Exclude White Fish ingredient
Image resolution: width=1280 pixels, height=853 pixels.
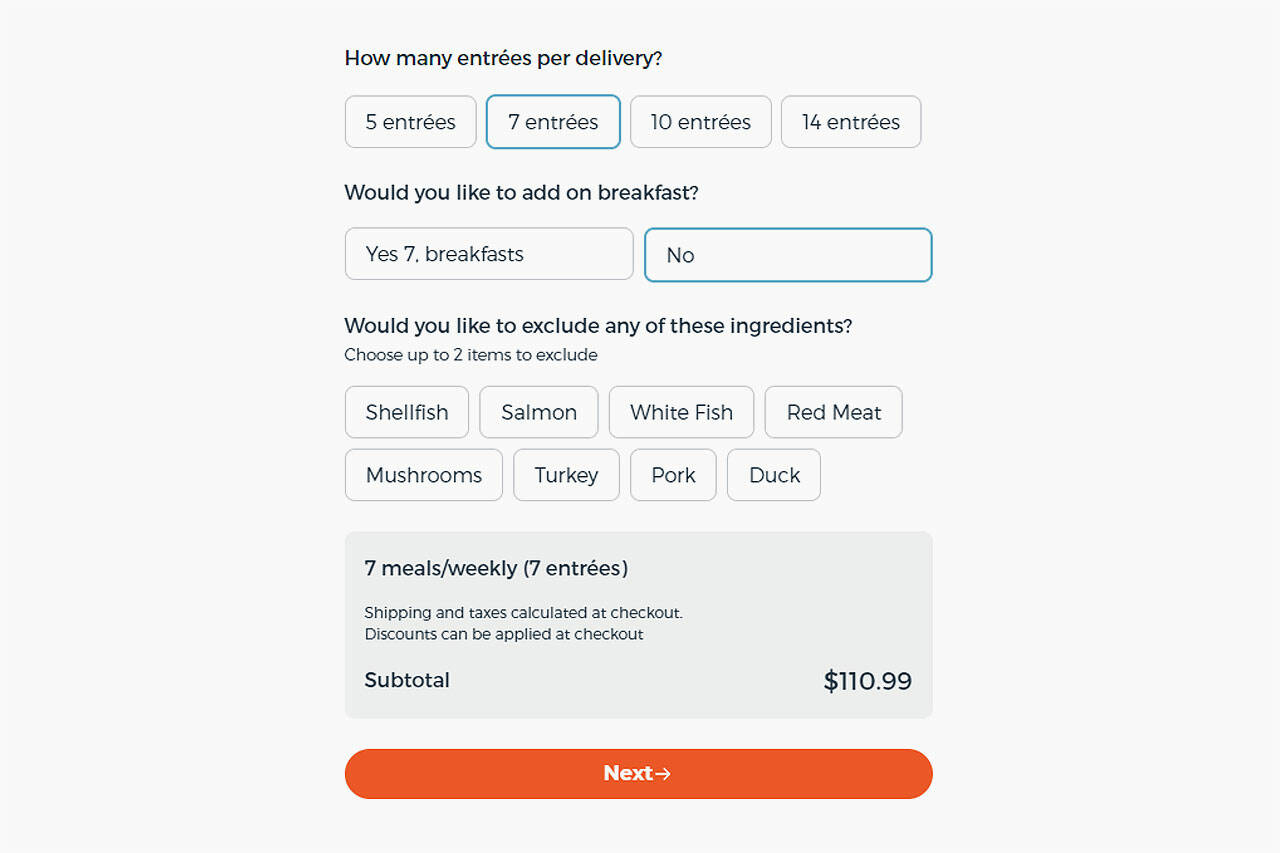tap(681, 412)
